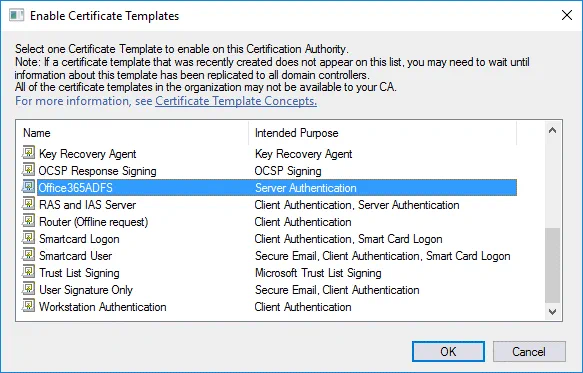
Task: Click the Router (Offline request) template icon
Action: click(28, 221)
